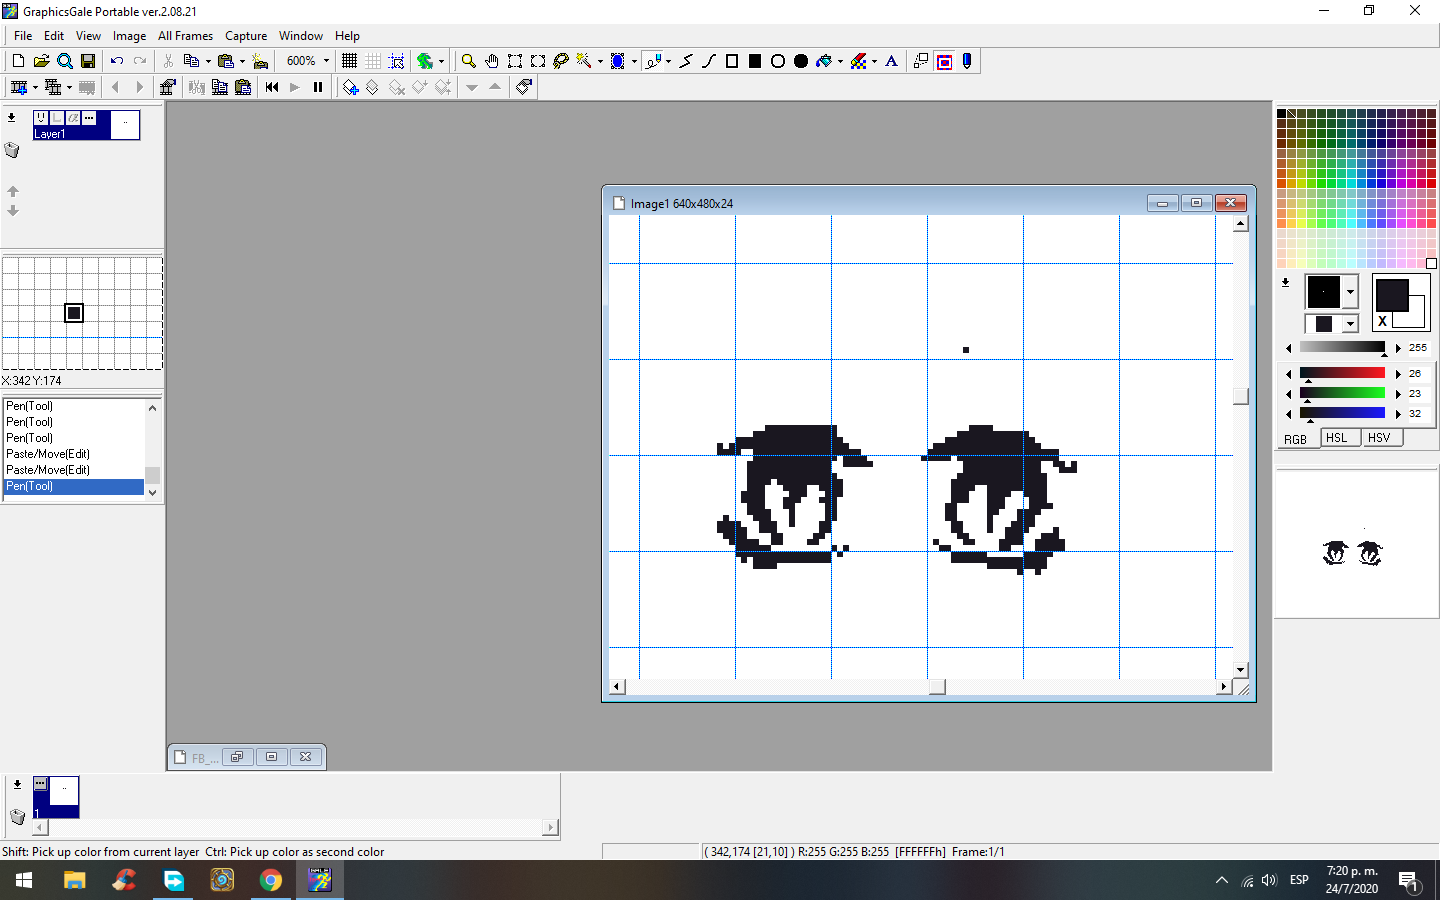Viewport: 1440px width, 900px height.
Task: Click the foreground color swap box
Action: click(1392, 296)
